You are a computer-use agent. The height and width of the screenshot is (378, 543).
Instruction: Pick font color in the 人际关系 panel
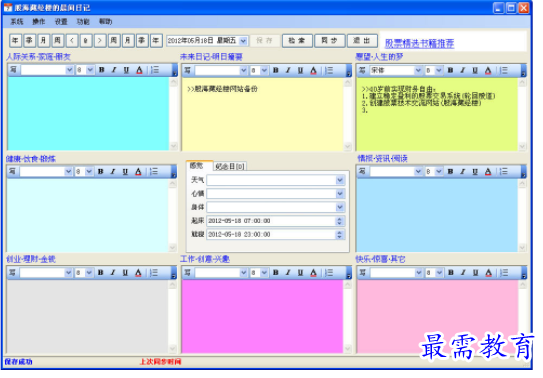click(x=139, y=70)
